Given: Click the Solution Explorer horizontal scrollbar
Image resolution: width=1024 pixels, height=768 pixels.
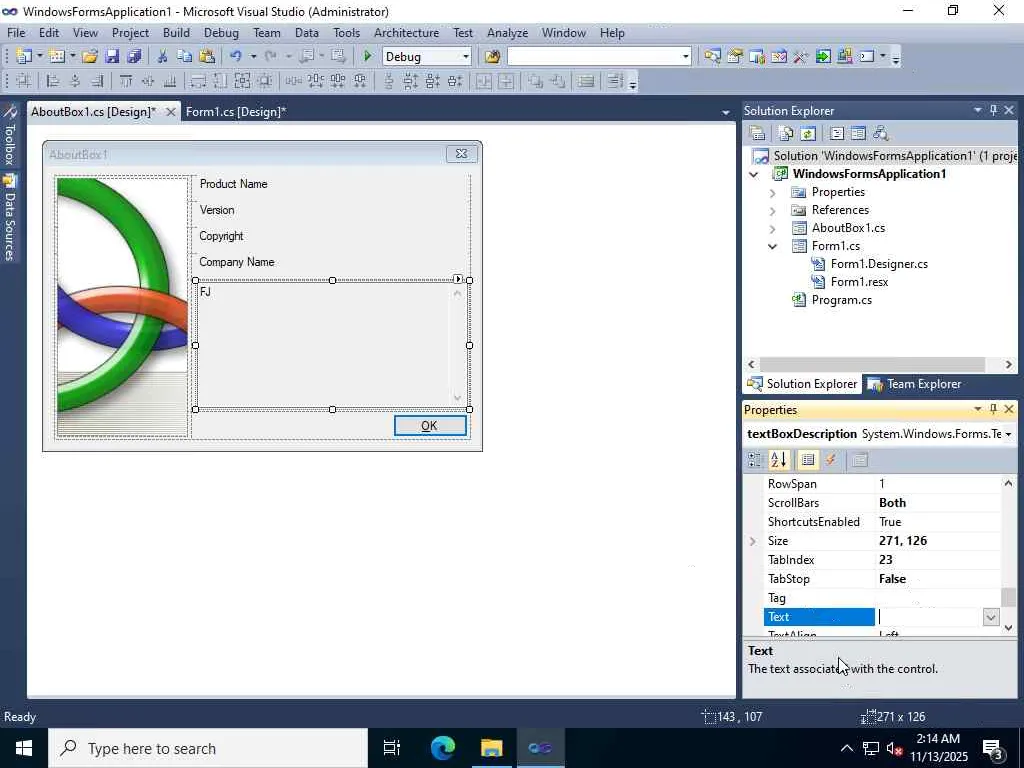Looking at the screenshot, I should 872,364.
